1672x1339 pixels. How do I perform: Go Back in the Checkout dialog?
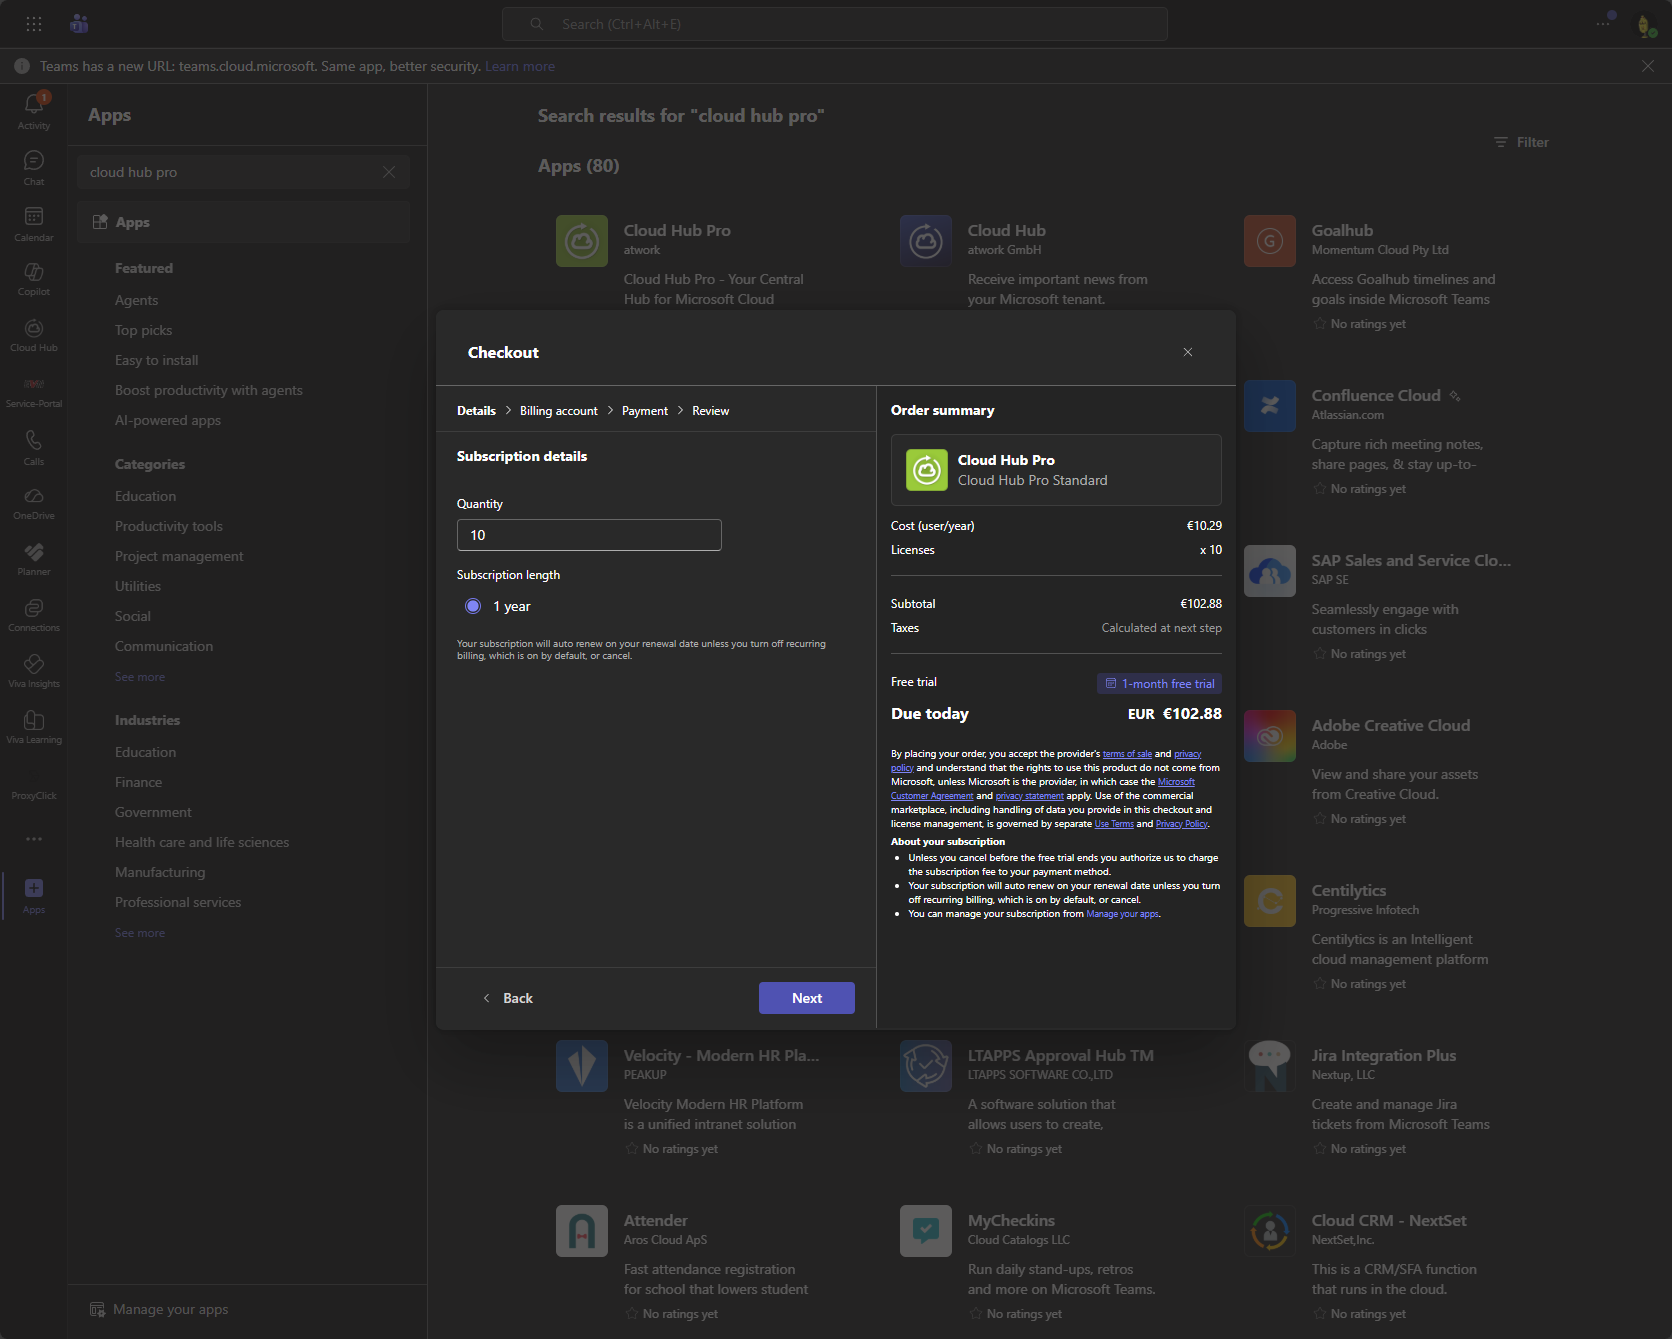[x=508, y=998]
